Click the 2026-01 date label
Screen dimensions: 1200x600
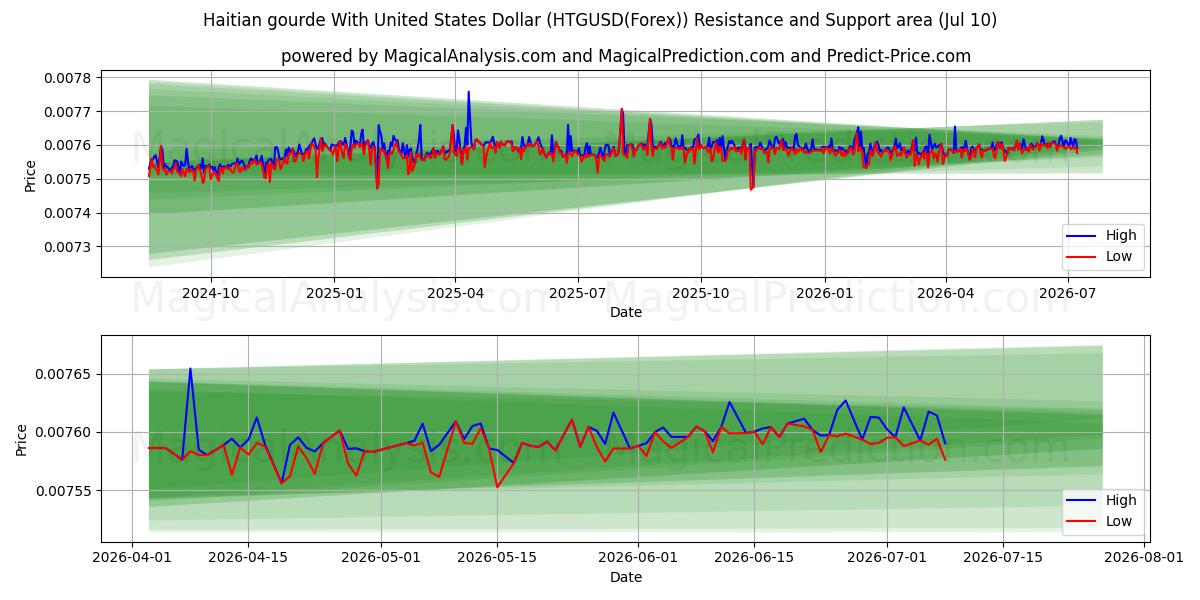pyautogui.click(x=824, y=294)
